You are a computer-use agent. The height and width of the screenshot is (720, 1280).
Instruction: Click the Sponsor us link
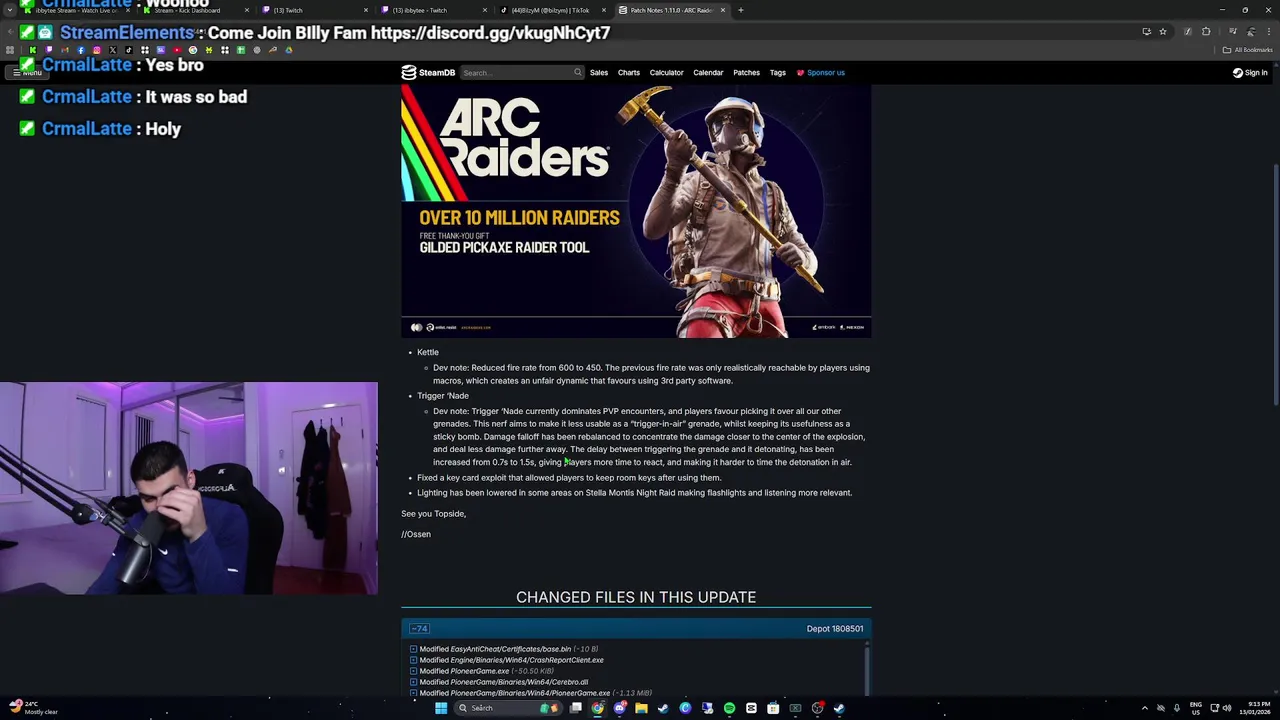[821, 72]
